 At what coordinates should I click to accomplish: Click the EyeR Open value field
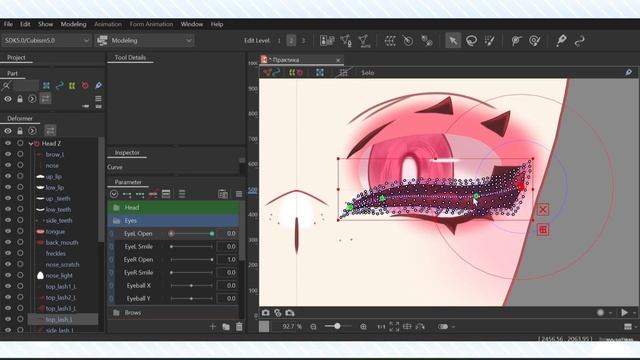[x=227, y=260]
